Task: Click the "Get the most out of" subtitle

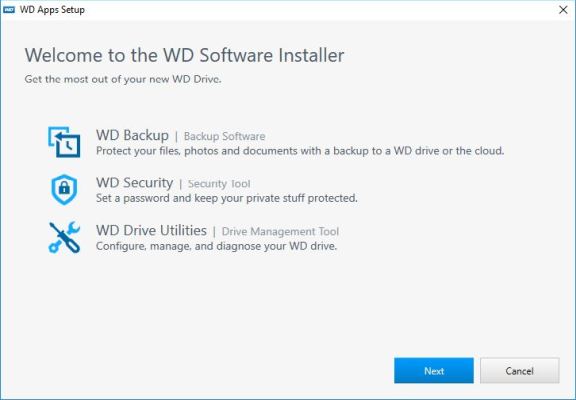Action: (x=123, y=79)
